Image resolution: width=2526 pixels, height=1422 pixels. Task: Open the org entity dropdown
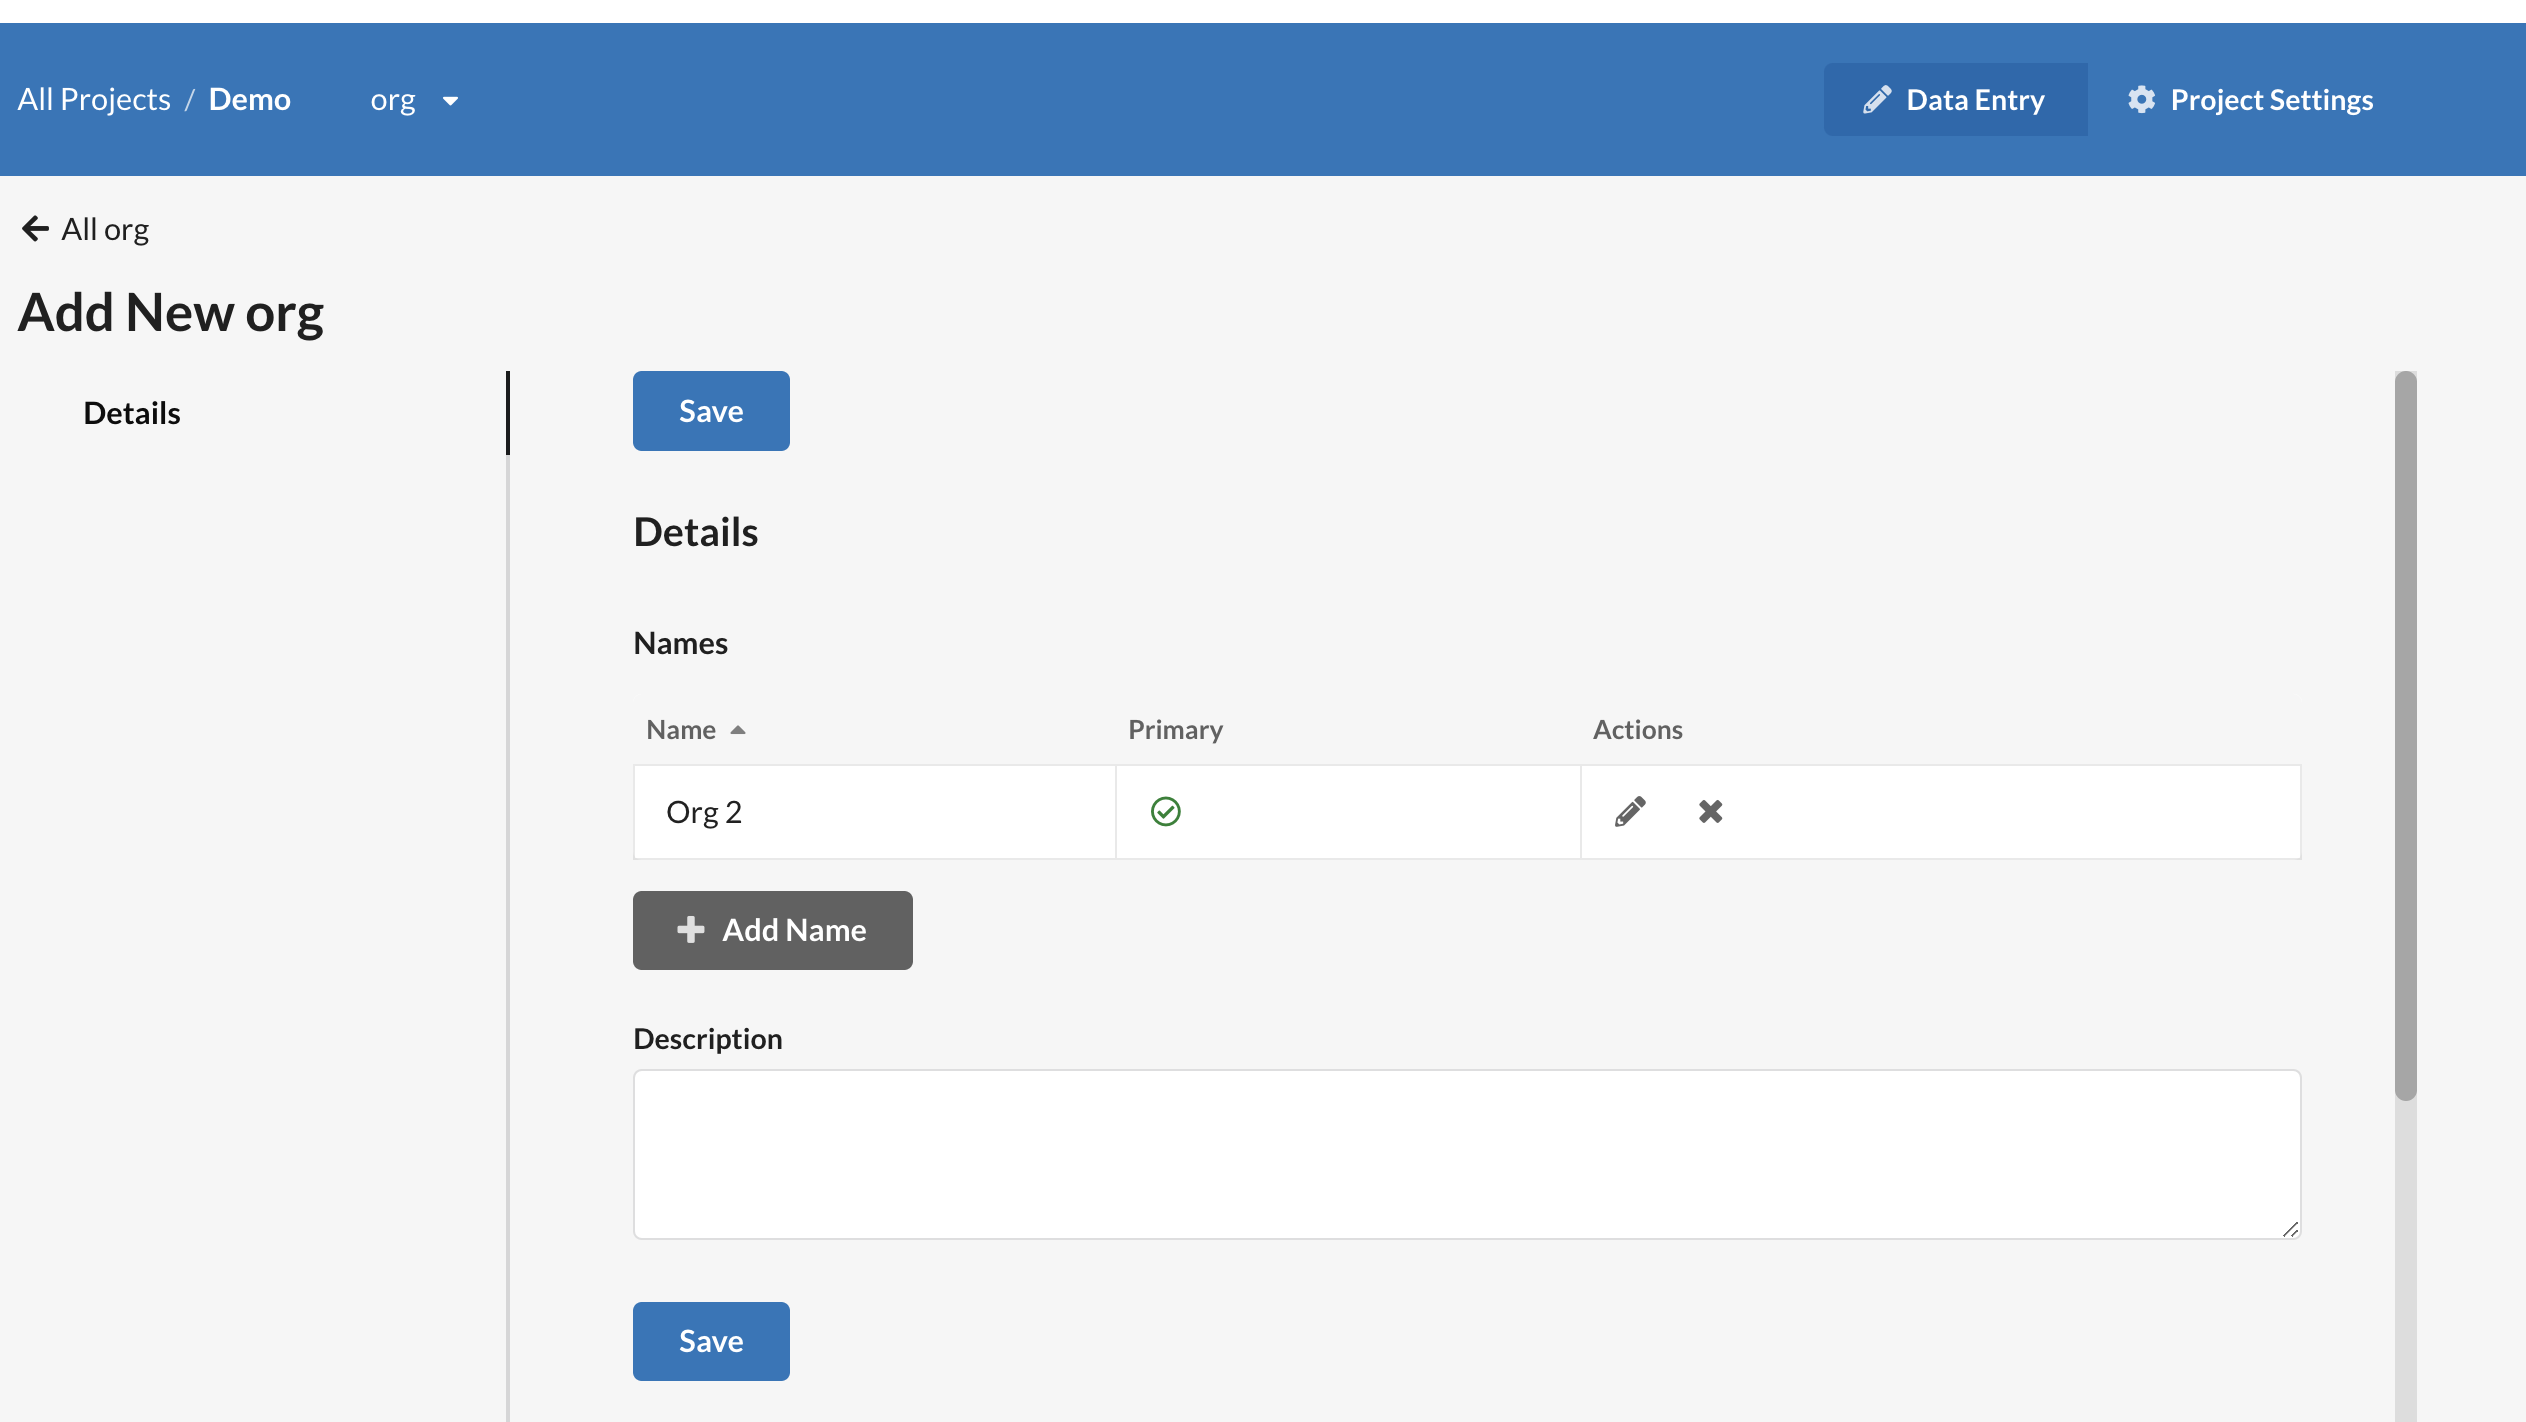tap(414, 100)
